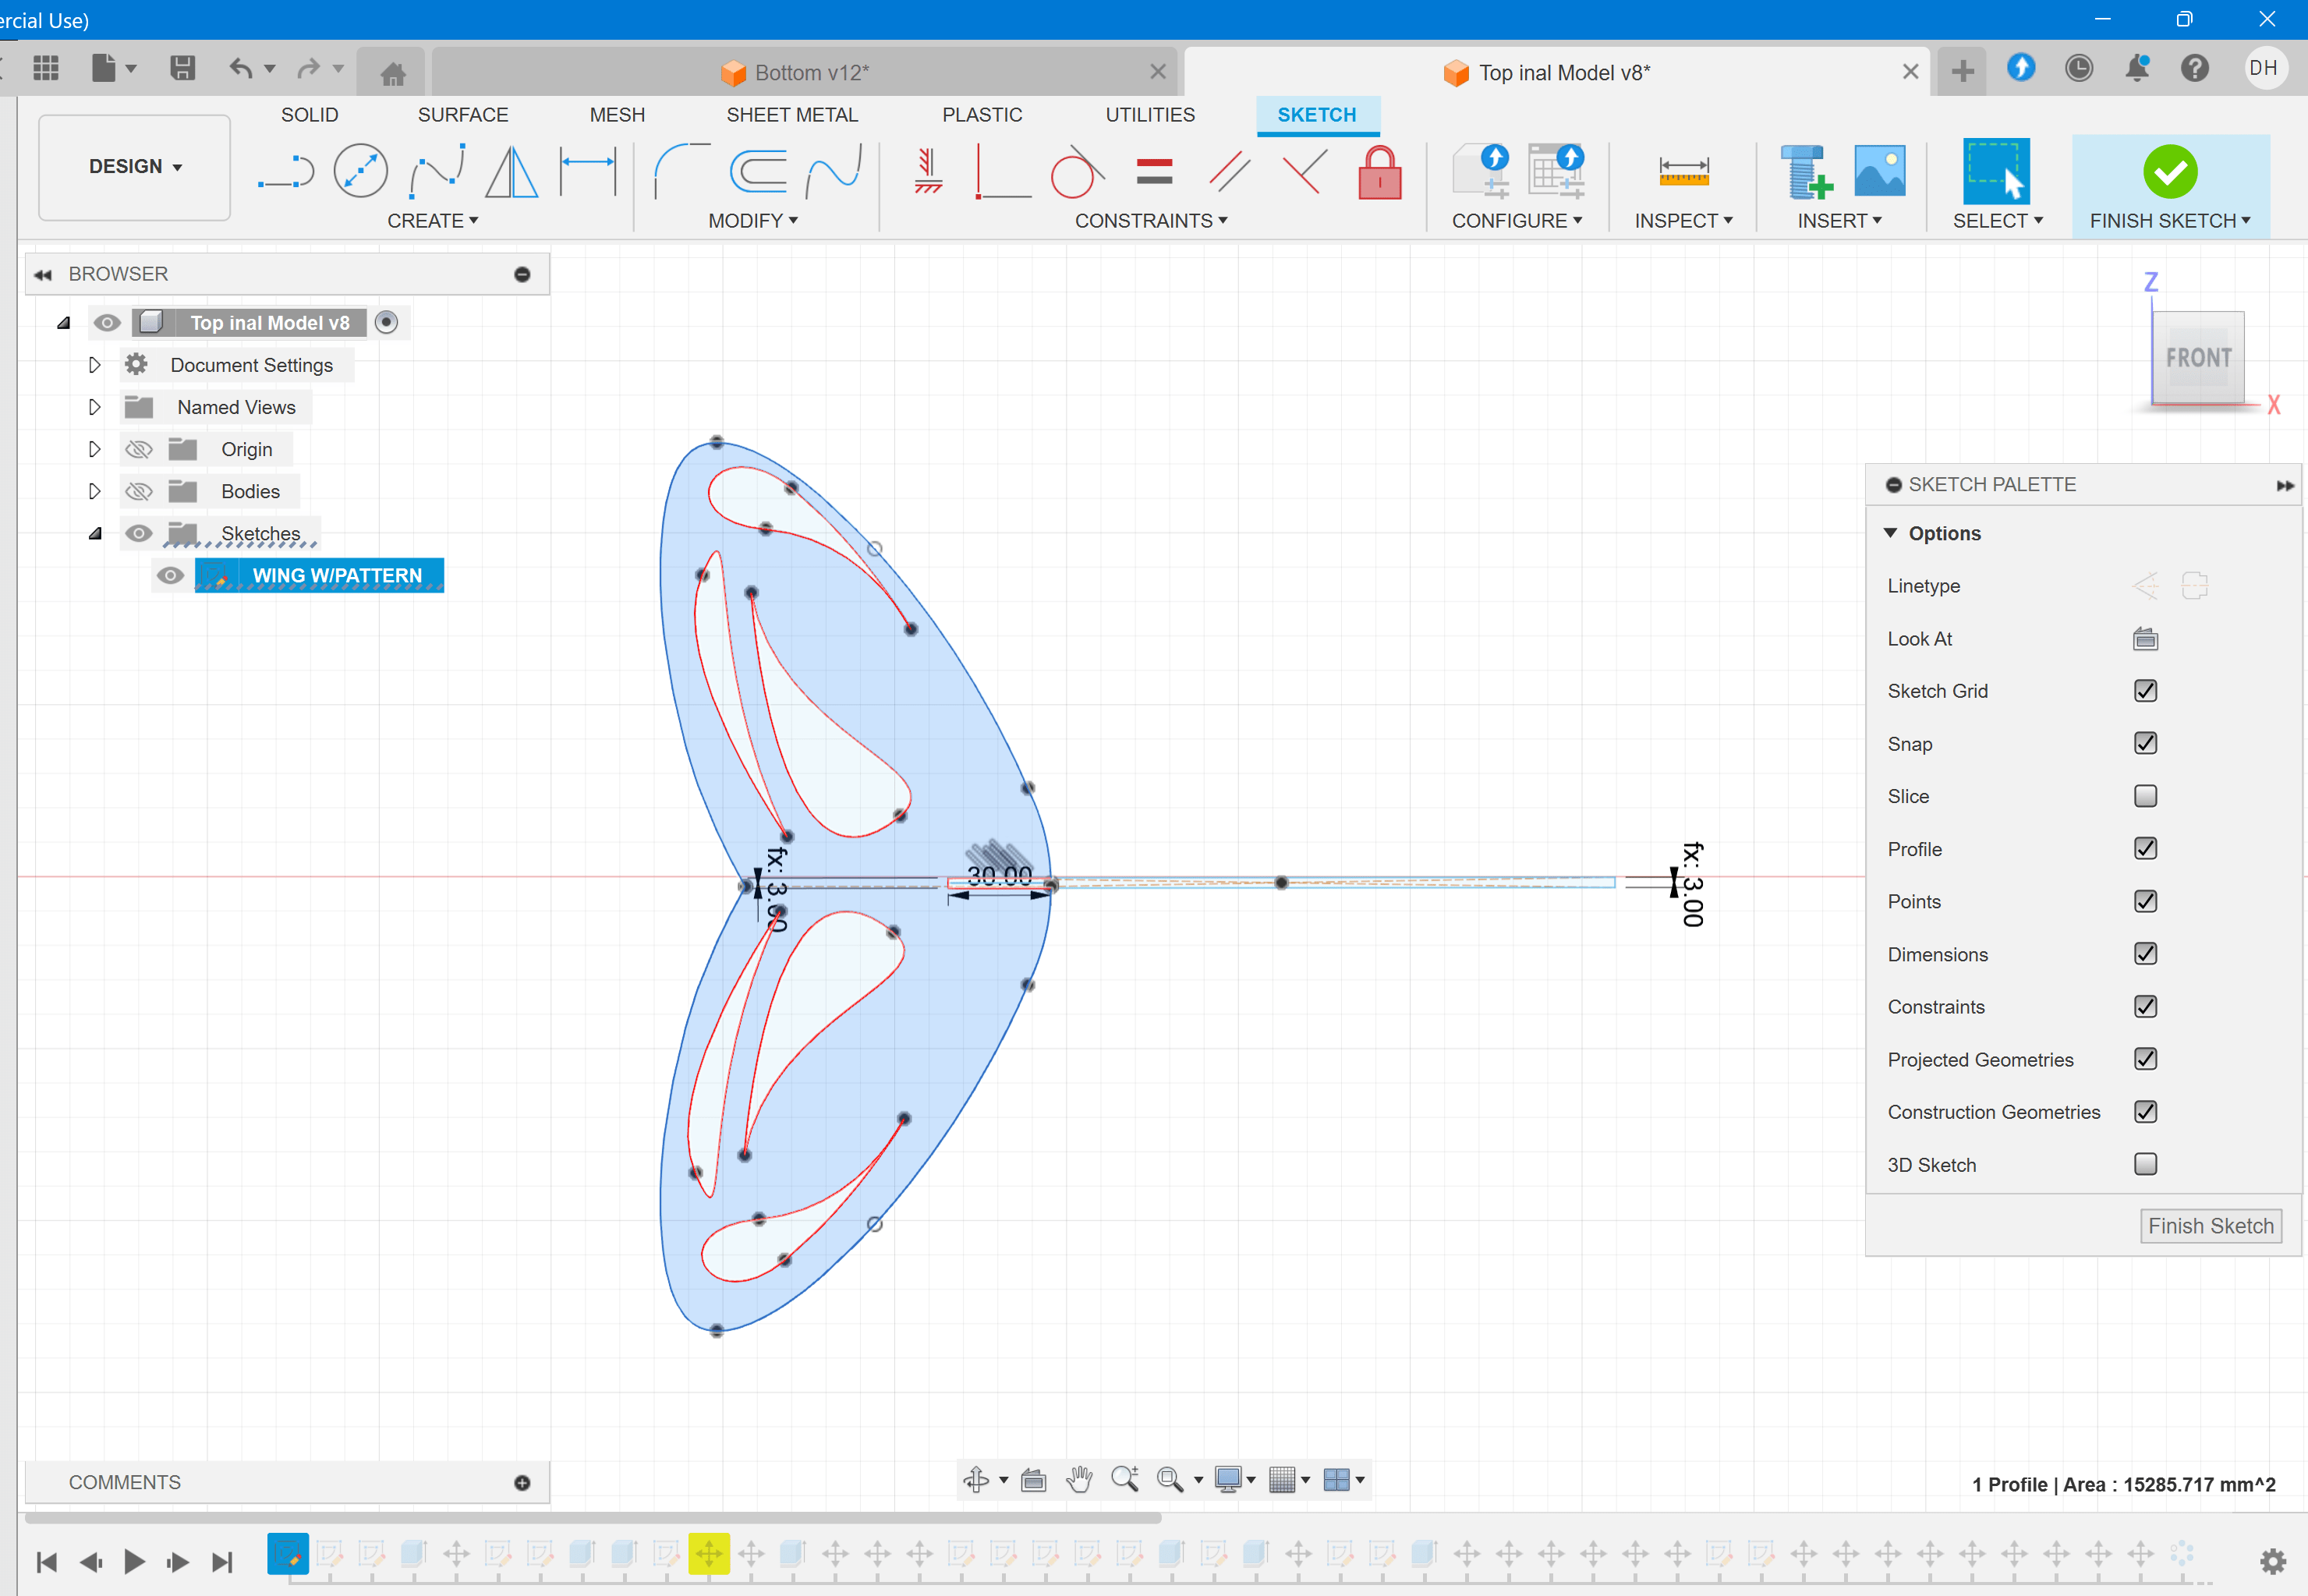Select the Sketch Dimension tool
The image size is (2308, 1596).
pyautogui.click(x=588, y=171)
